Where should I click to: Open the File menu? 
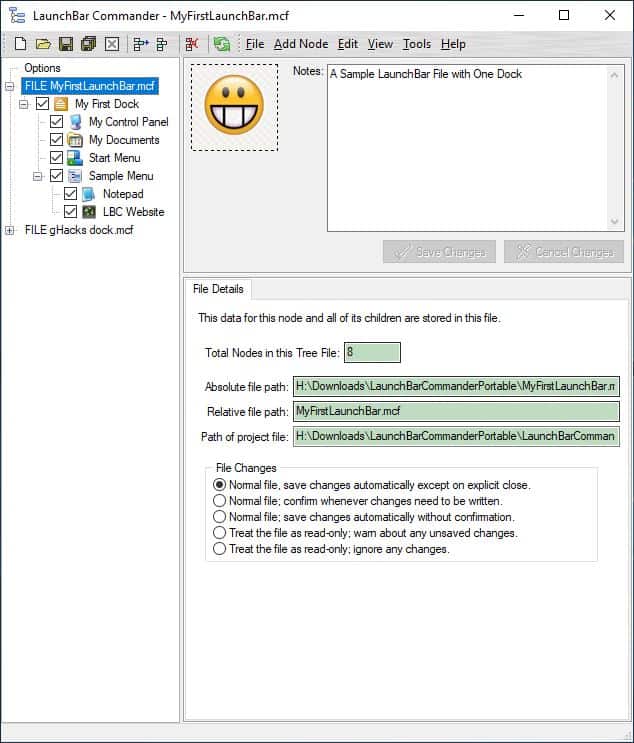coord(255,44)
